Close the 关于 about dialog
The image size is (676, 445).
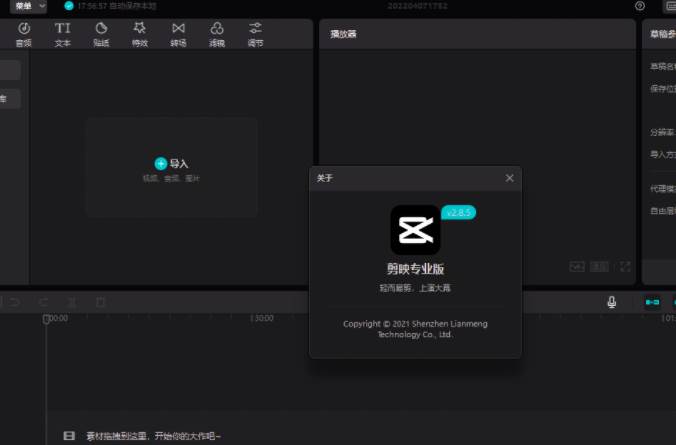click(x=510, y=178)
